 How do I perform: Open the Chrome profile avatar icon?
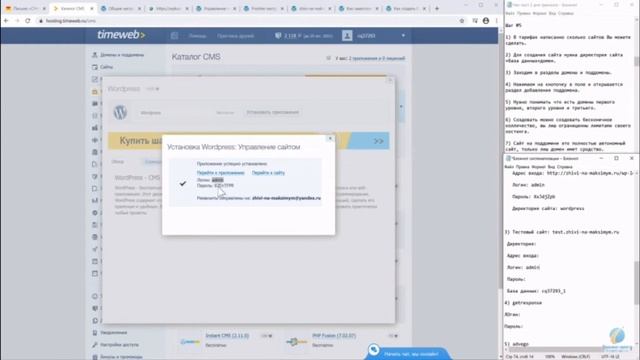click(x=486, y=21)
